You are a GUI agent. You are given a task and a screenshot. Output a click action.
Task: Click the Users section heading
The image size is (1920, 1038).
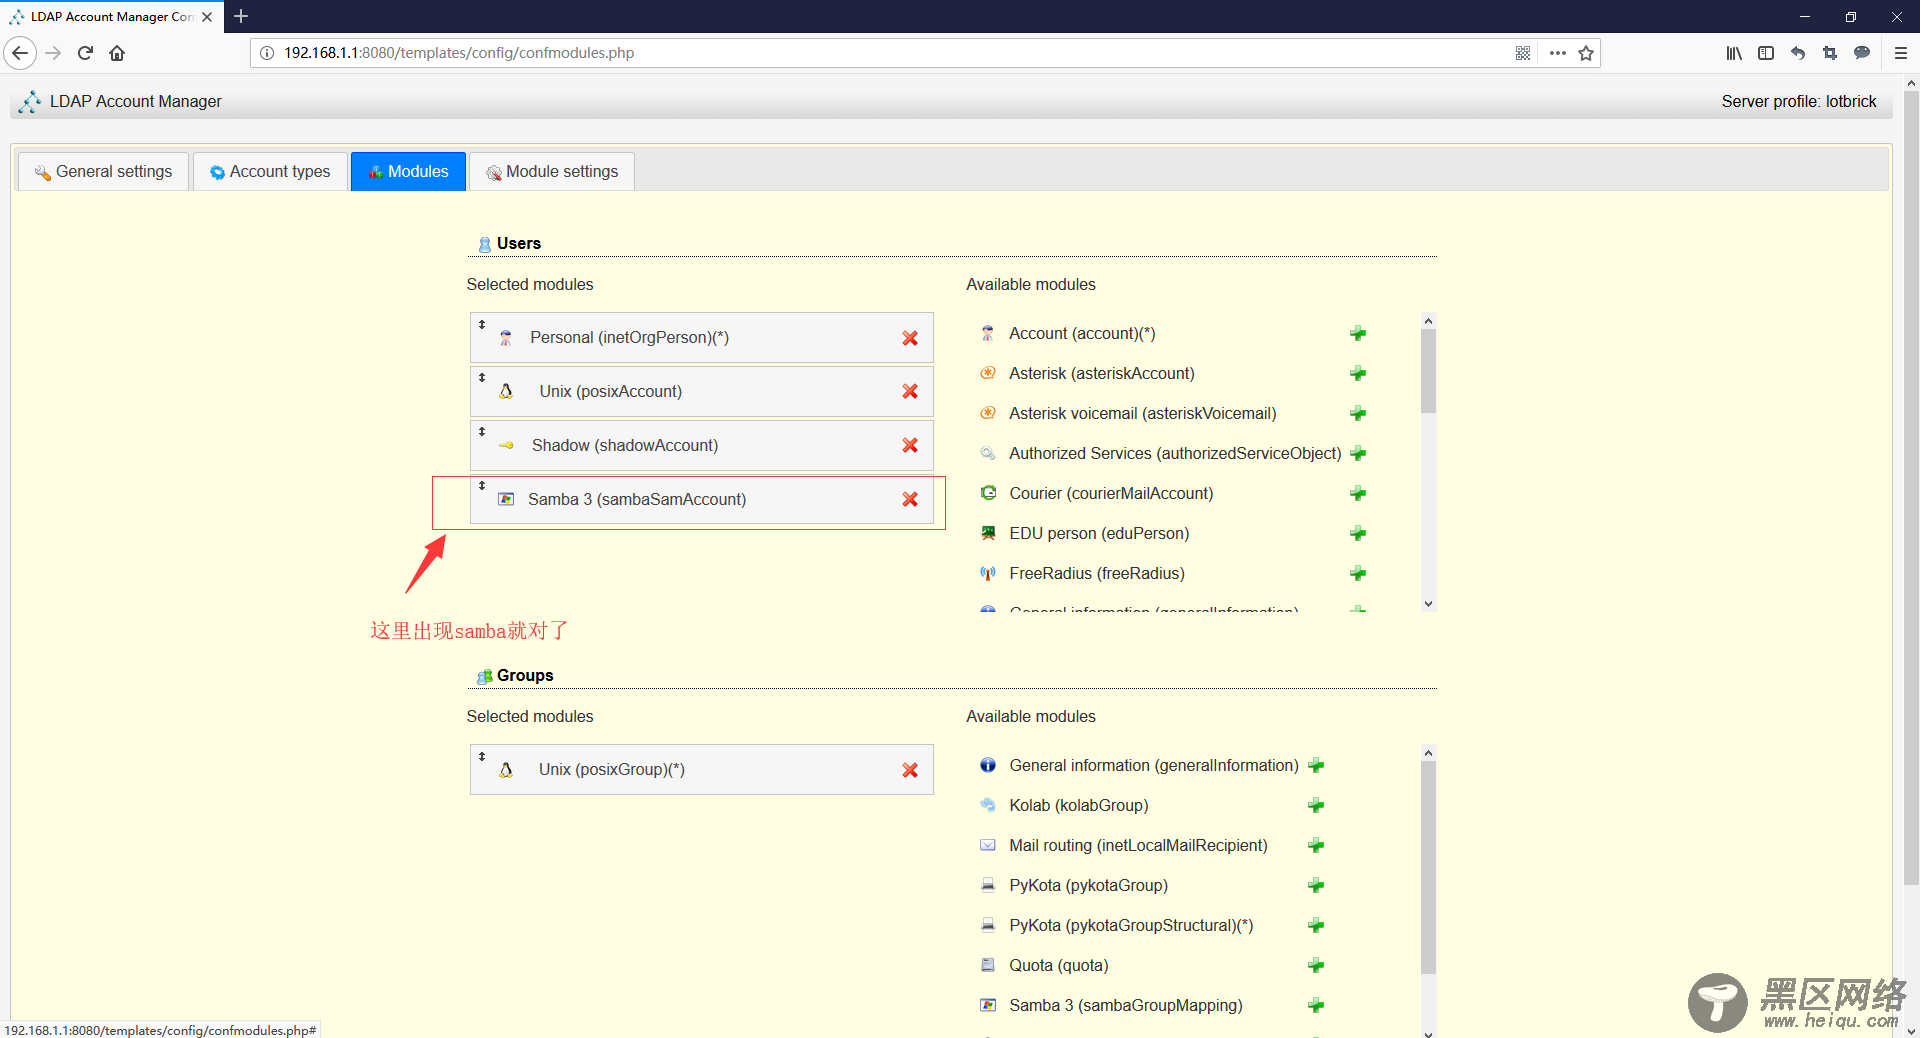[518, 244]
